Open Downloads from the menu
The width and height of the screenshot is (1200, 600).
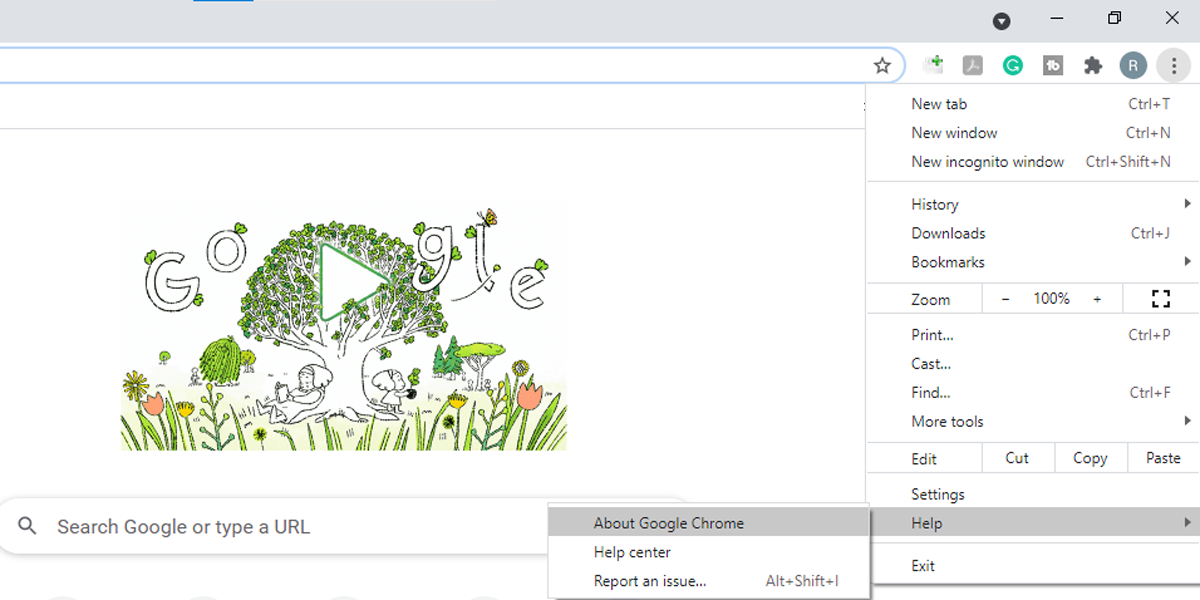click(x=1033, y=233)
